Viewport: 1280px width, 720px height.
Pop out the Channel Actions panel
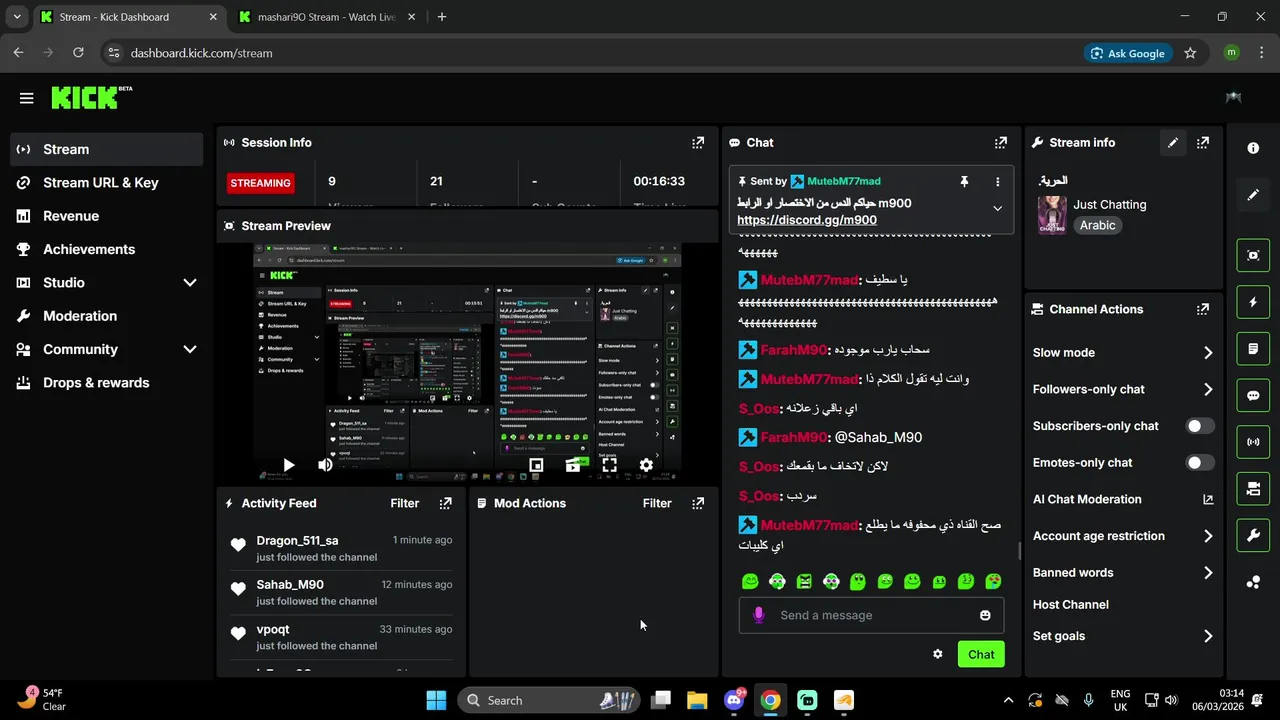click(1203, 310)
